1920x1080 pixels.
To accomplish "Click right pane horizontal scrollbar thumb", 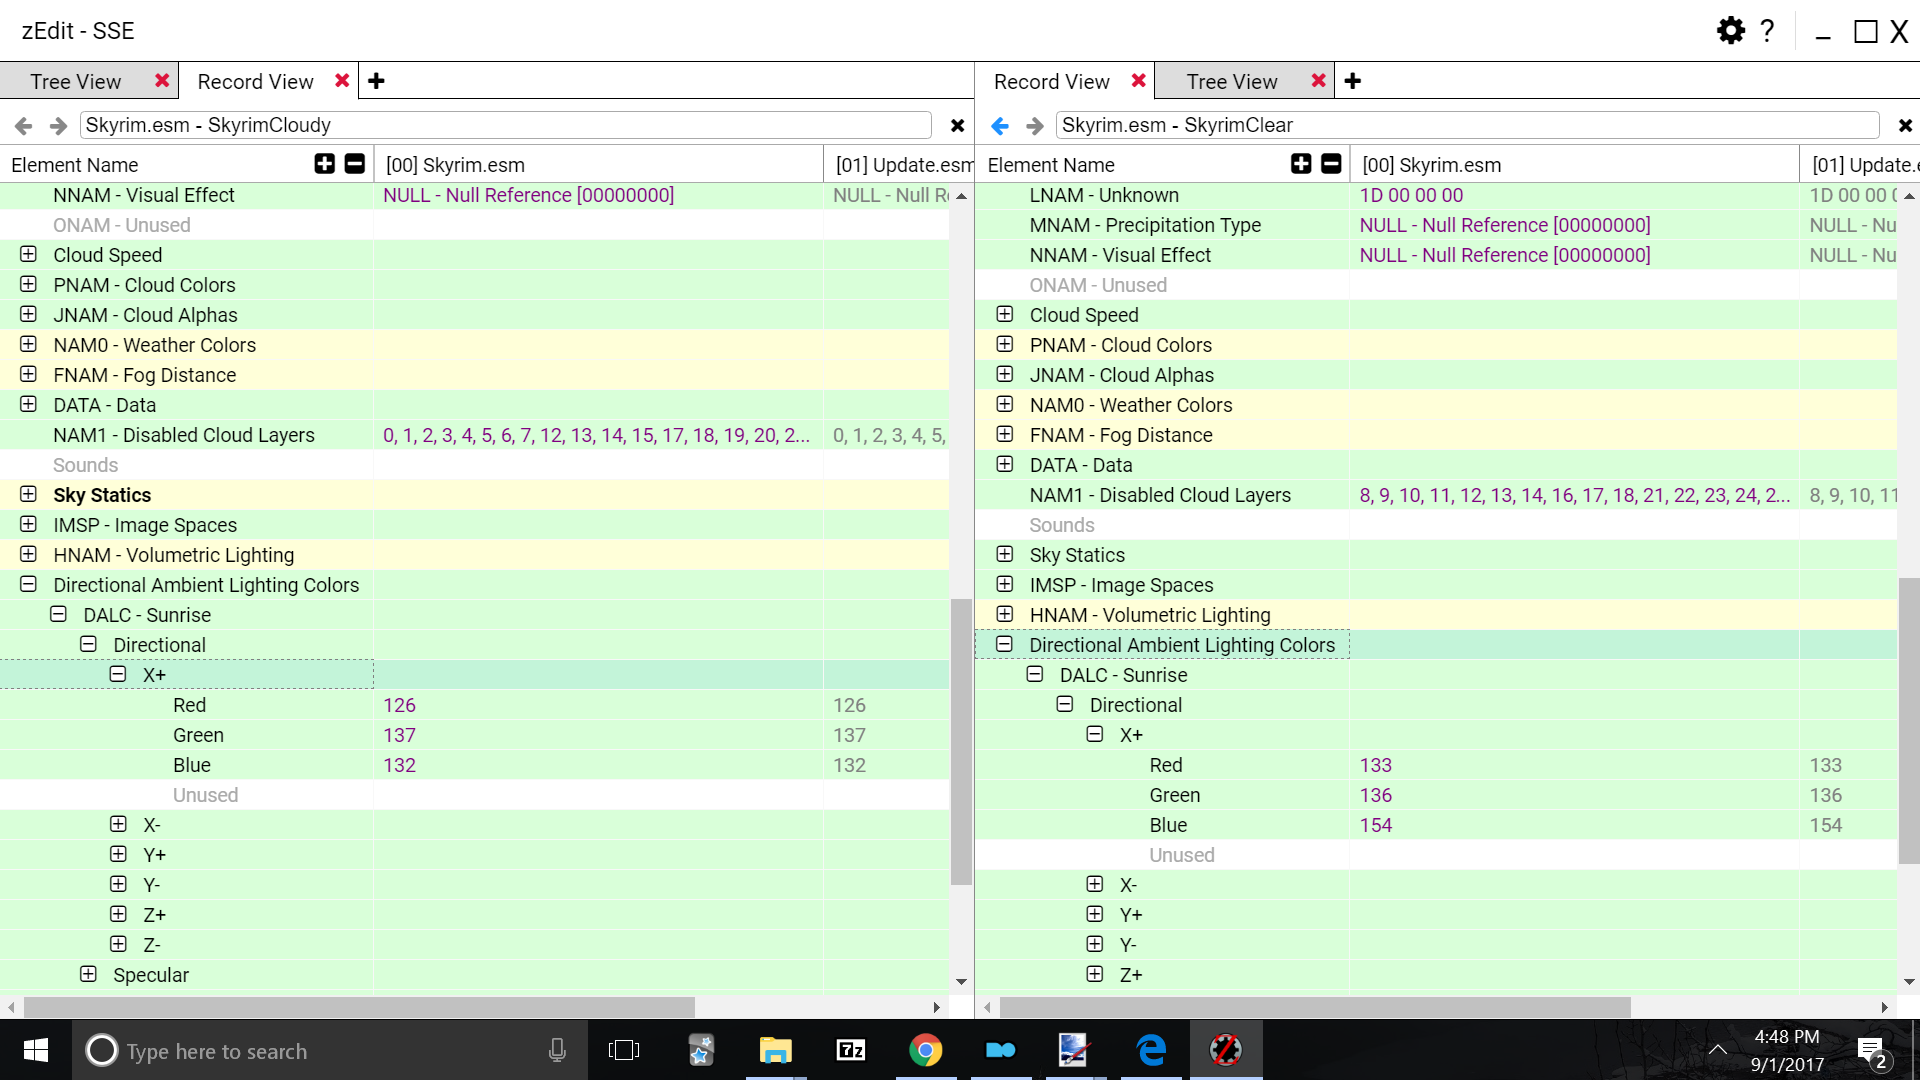I will coord(1315,1007).
